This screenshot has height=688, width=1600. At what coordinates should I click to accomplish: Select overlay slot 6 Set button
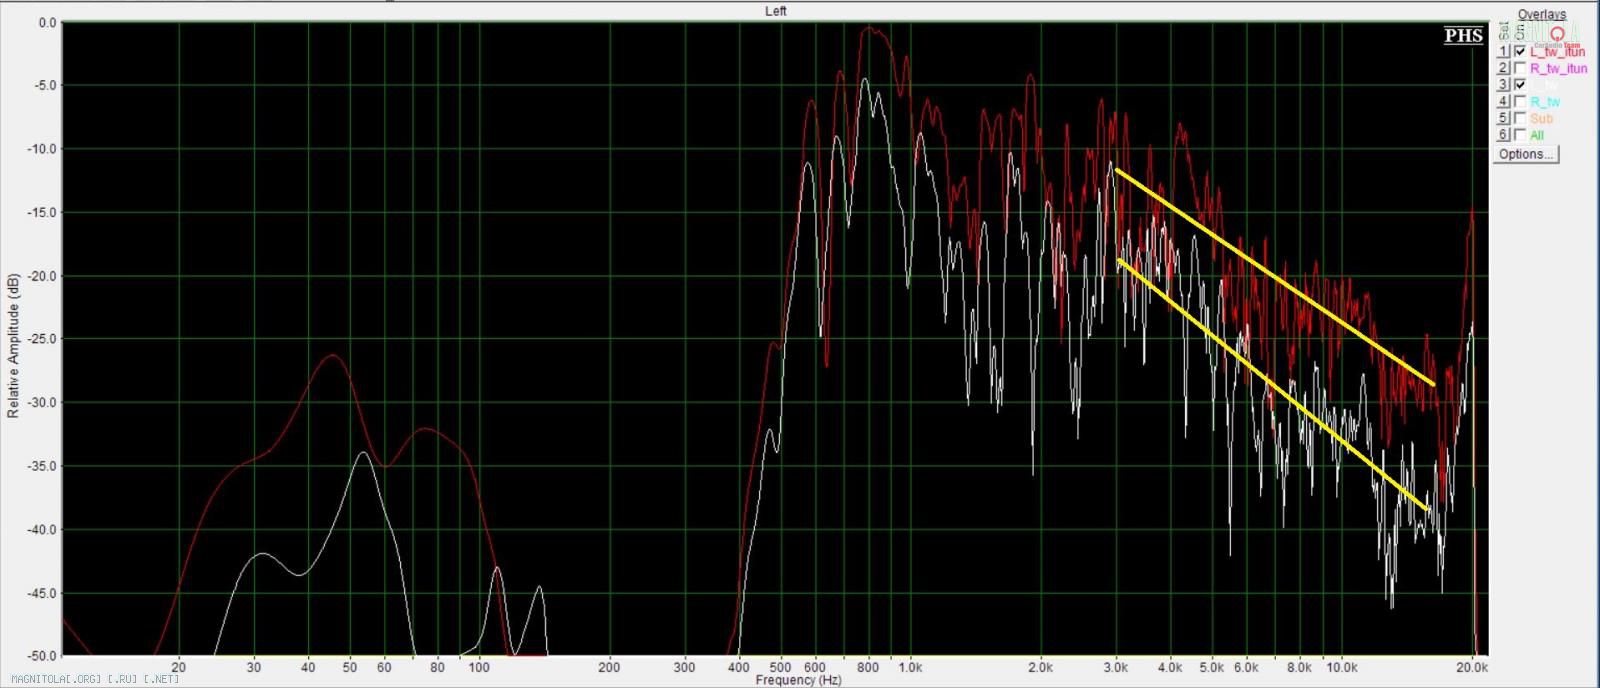pyautogui.click(x=1503, y=135)
